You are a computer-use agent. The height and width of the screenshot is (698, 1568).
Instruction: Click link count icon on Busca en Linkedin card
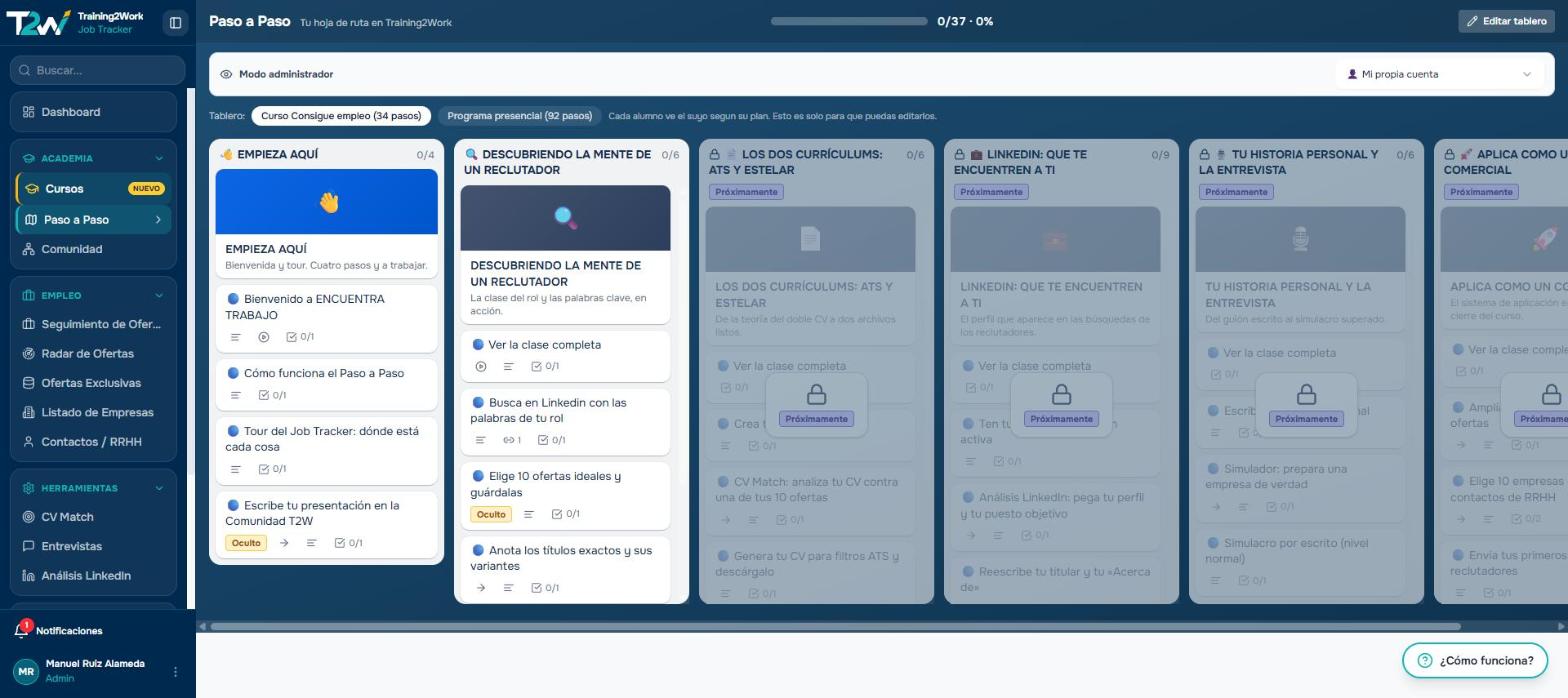click(512, 440)
